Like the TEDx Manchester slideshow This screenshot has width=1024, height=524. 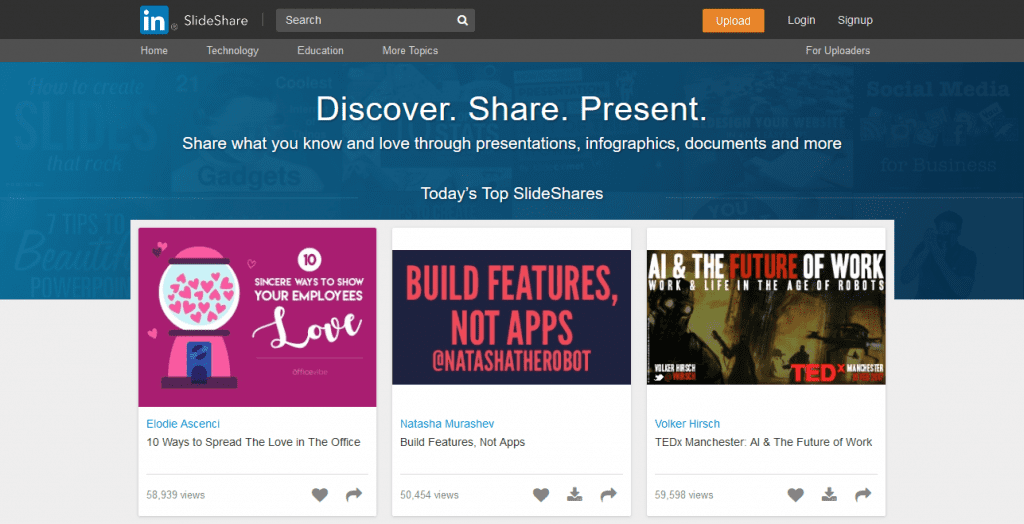pos(795,495)
